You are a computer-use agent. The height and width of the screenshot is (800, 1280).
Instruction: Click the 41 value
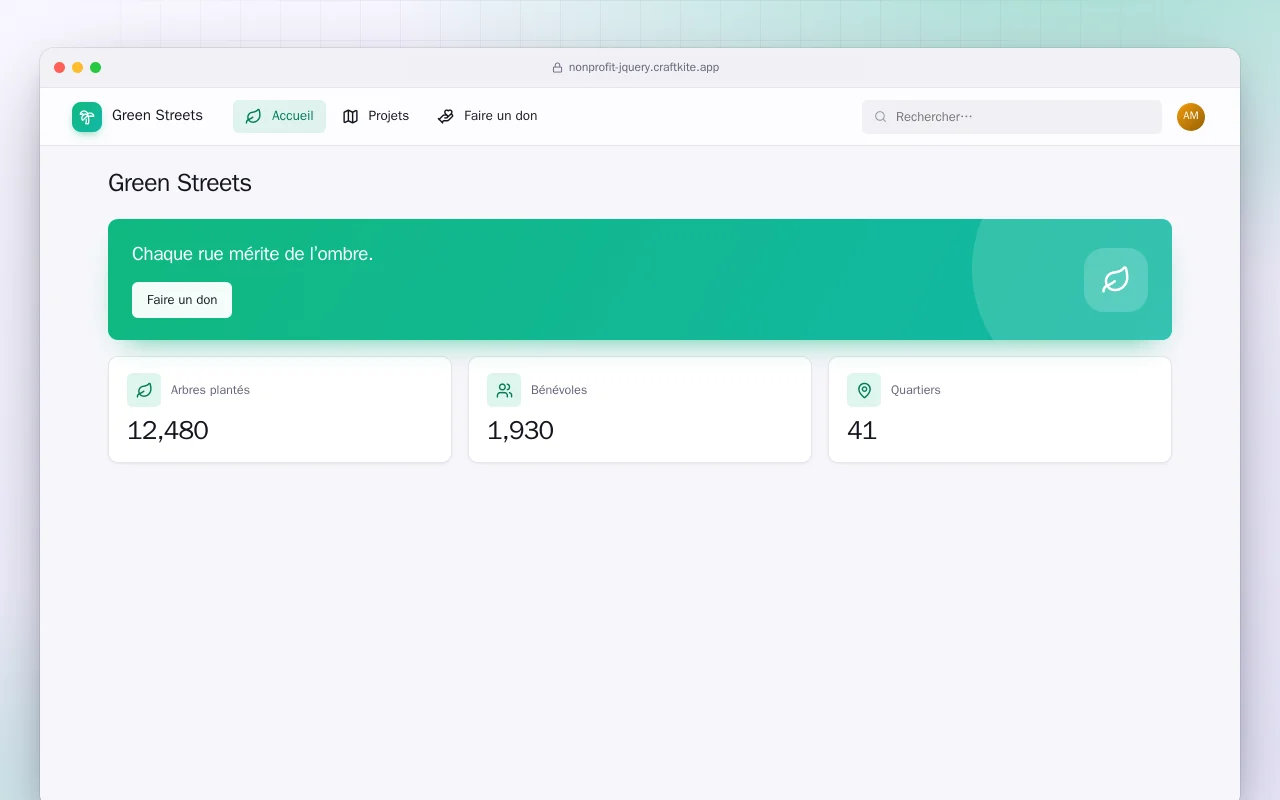point(862,430)
